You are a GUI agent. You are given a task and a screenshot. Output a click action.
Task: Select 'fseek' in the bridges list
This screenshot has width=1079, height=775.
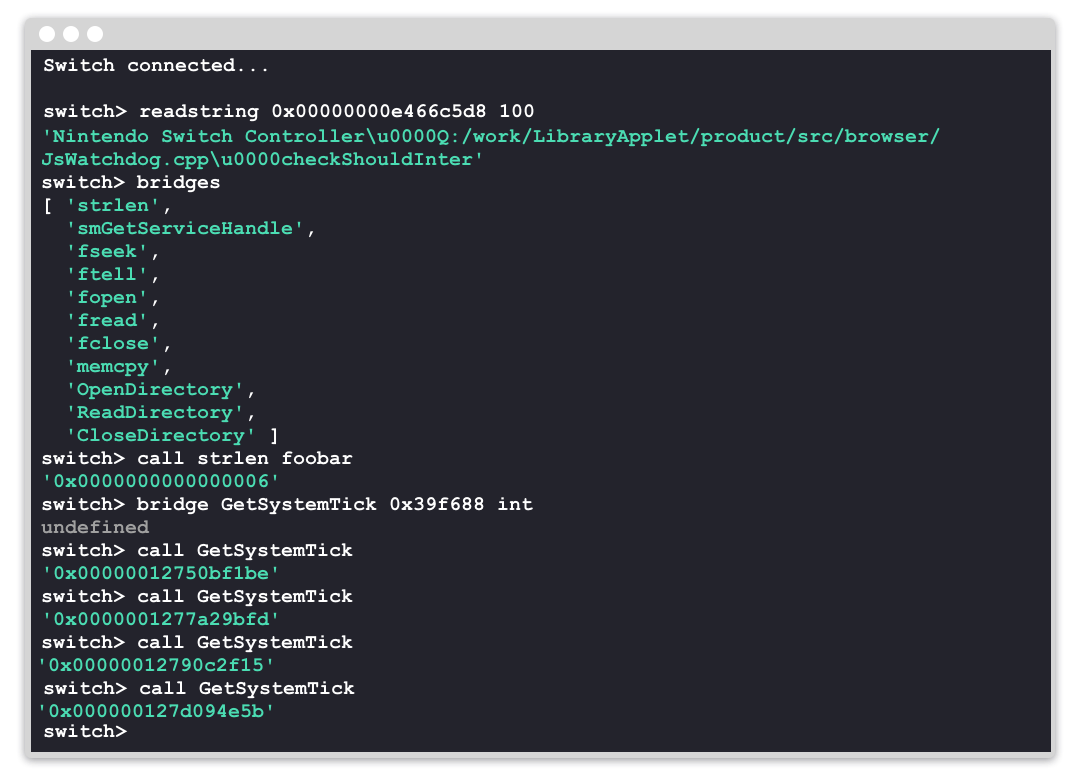(107, 252)
